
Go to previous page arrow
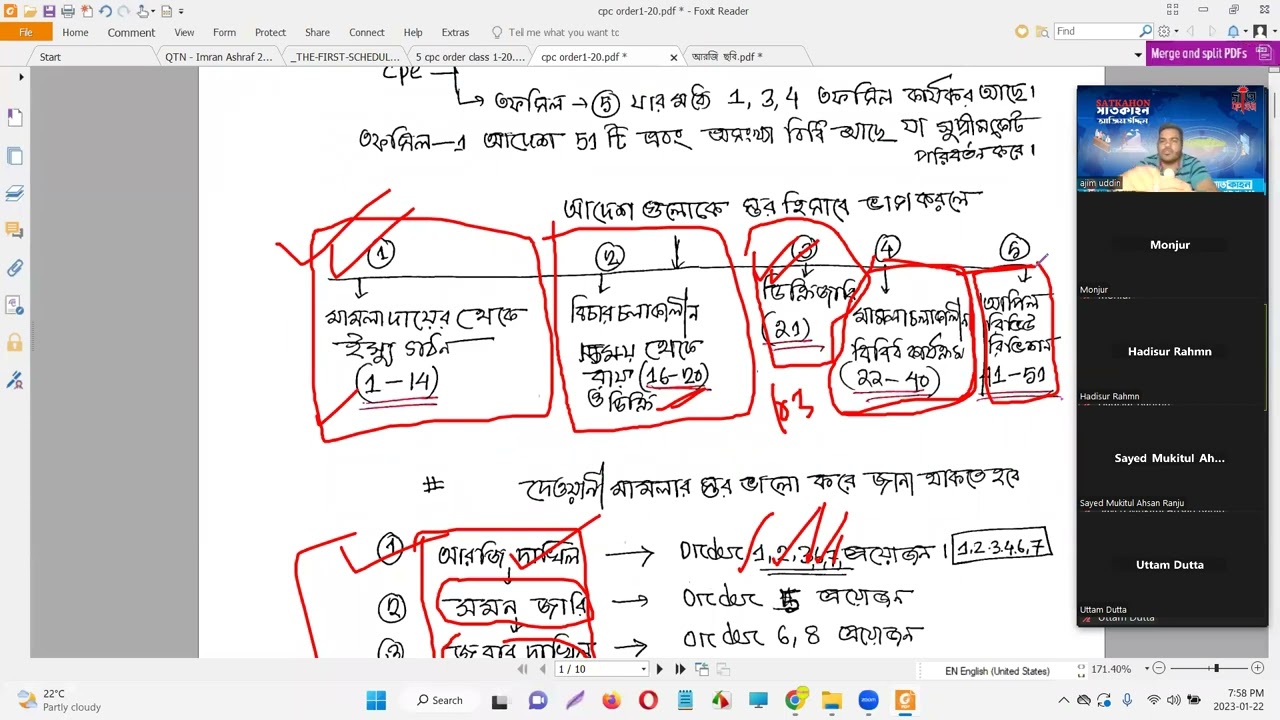point(542,669)
